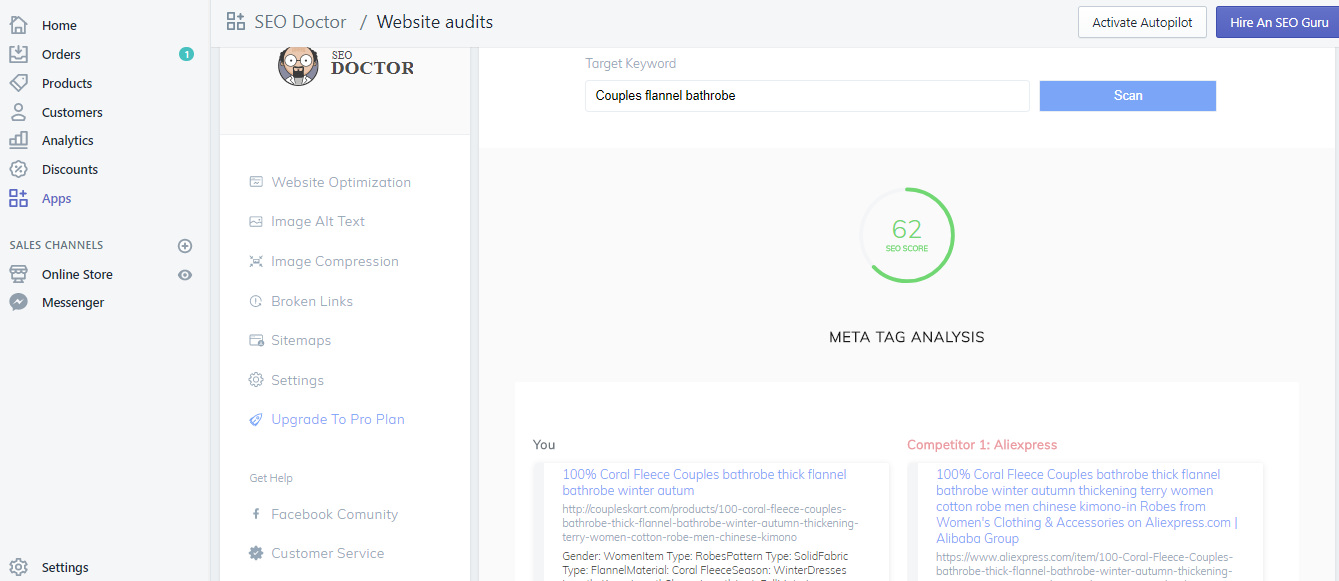Click the 'Competitor 1: Aliexpress' heading
Screen dimensions: 1339x581
pos(982,444)
